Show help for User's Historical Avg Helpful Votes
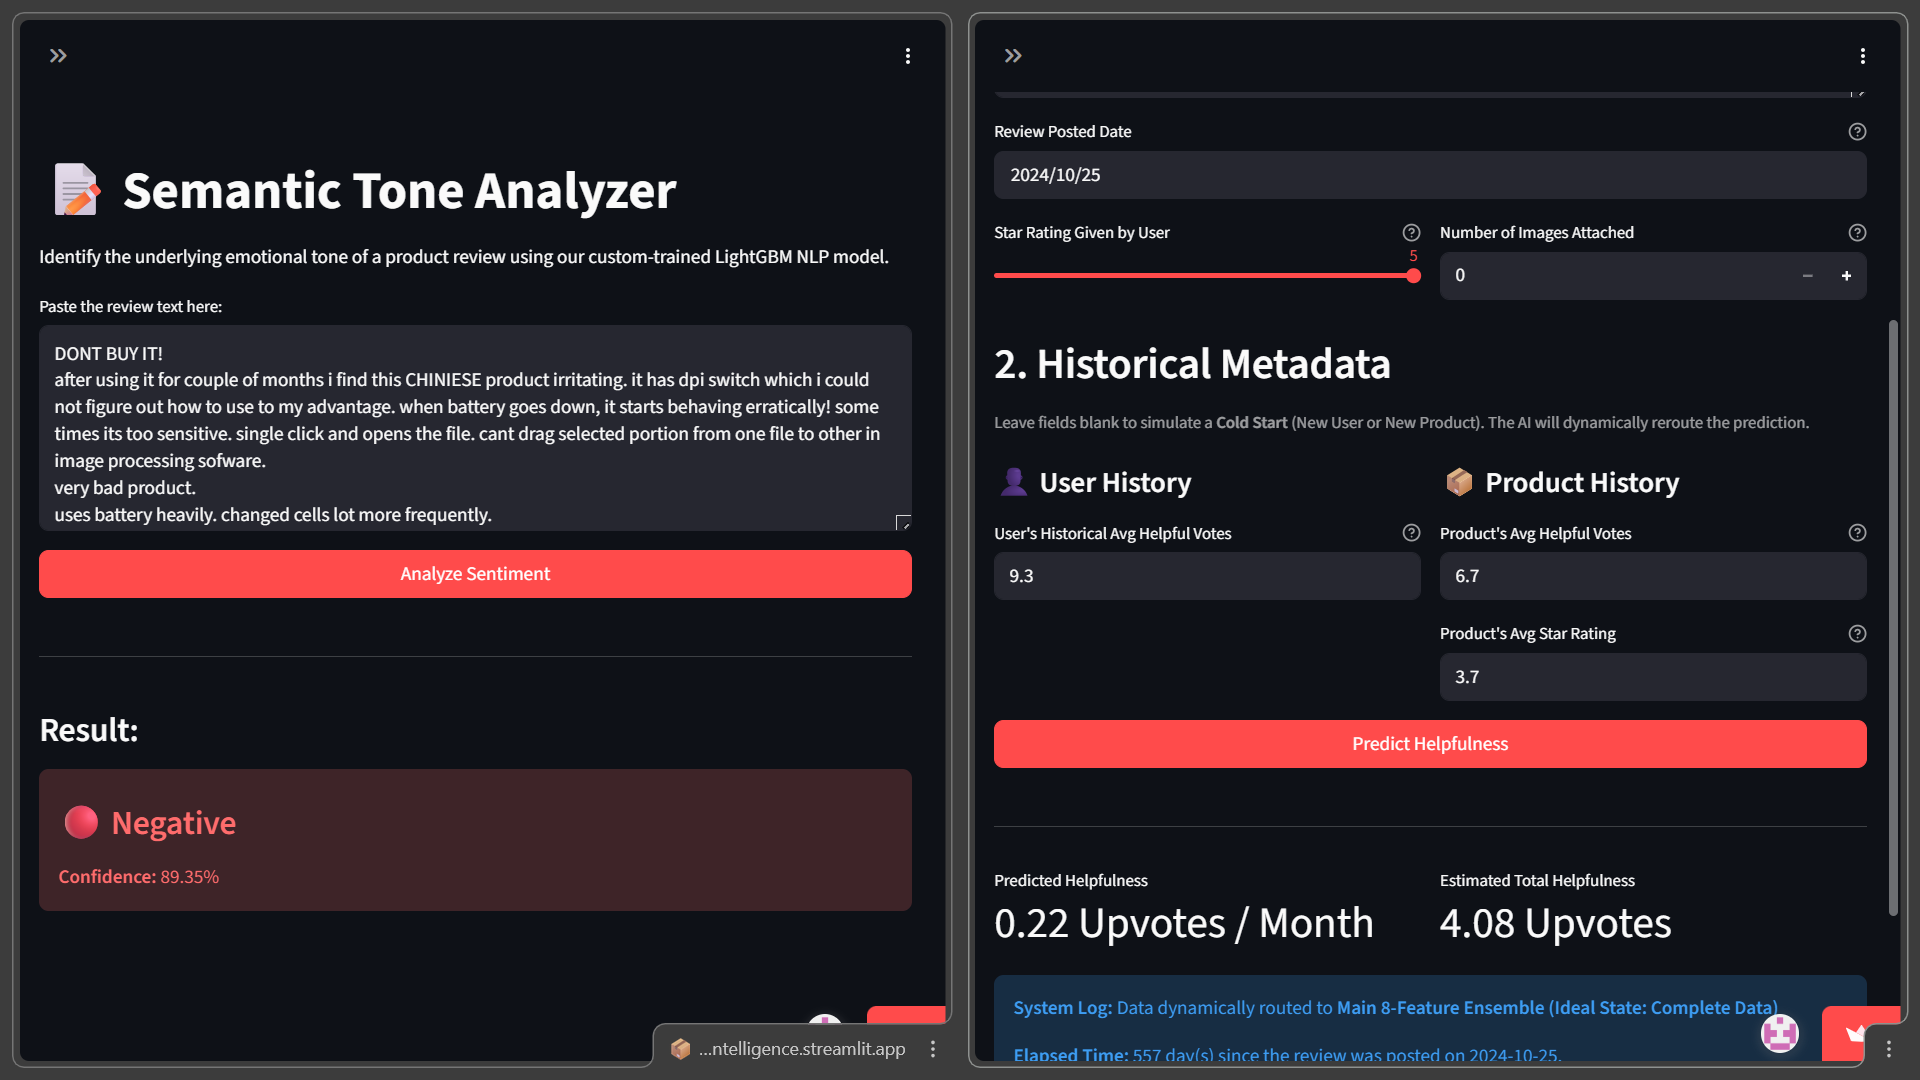Viewport: 1920px width, 1080px height. pyautogui.click(x=1411, y=533)
